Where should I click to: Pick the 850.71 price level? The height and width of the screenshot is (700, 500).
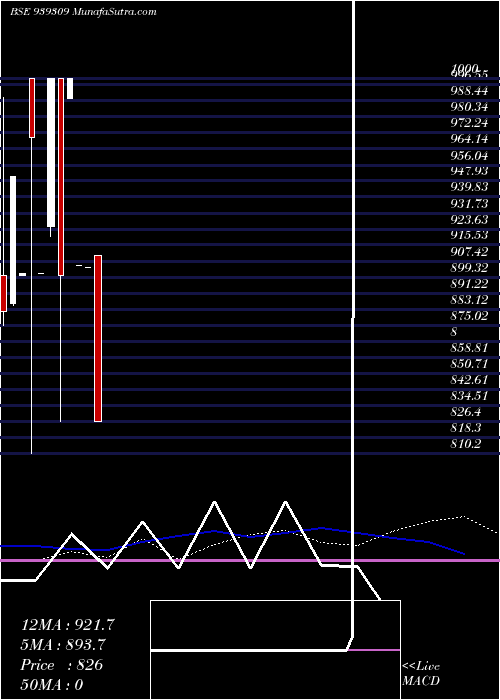click(x=469, y=364)
